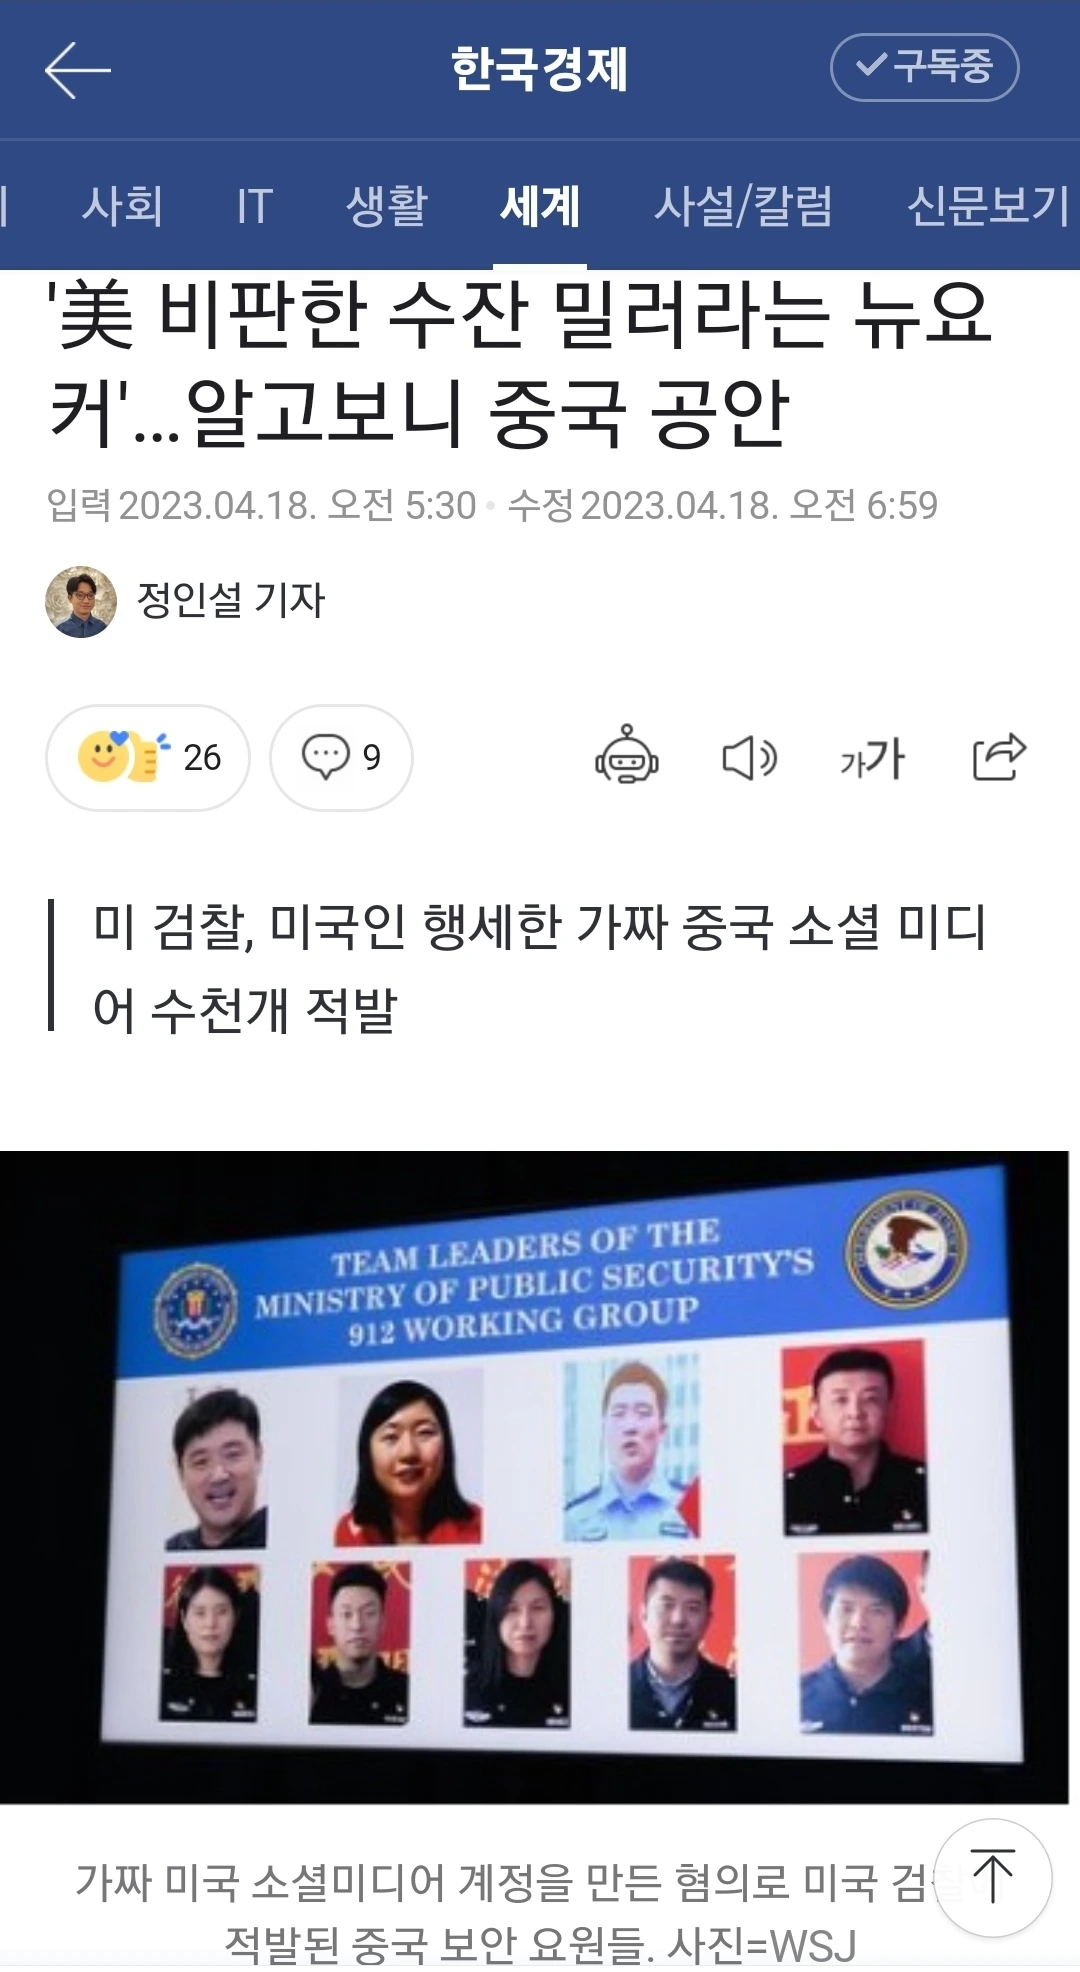Open the 신문보기 tab
The height and width of the screenshot is (1972, 1080).
[x=988, y=206]
